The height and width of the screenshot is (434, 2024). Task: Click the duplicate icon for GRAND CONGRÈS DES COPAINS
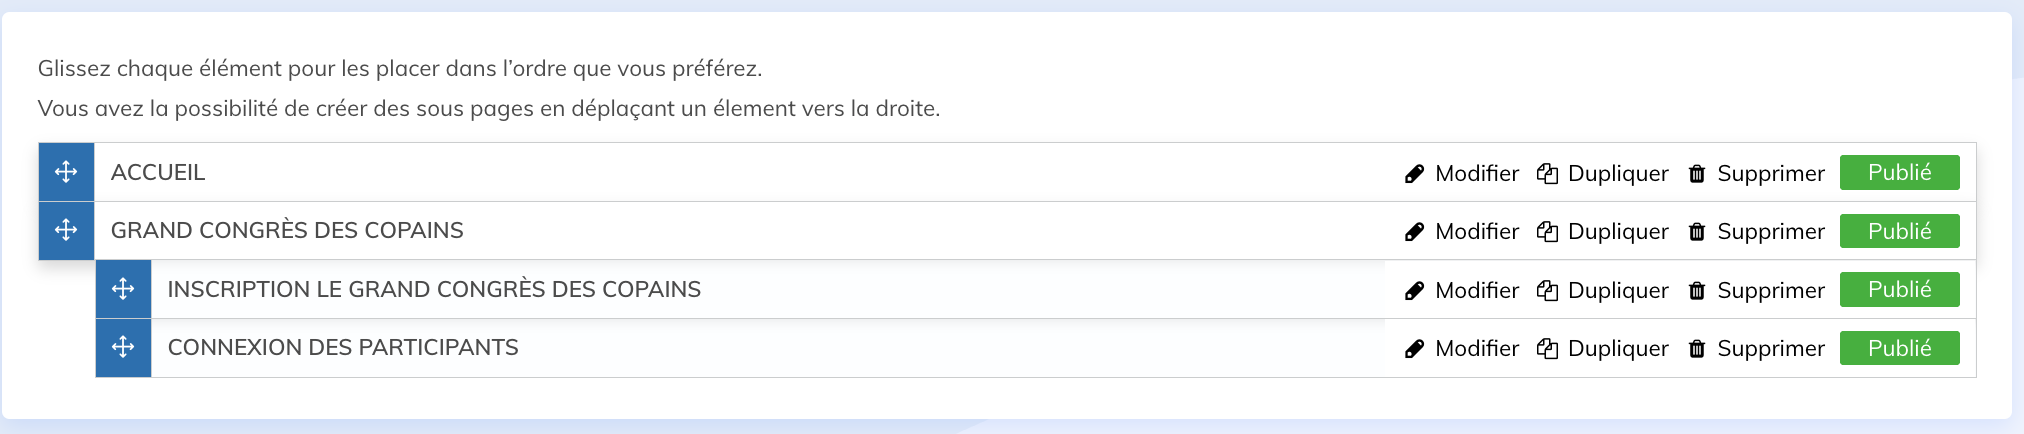coord(1547,232)
